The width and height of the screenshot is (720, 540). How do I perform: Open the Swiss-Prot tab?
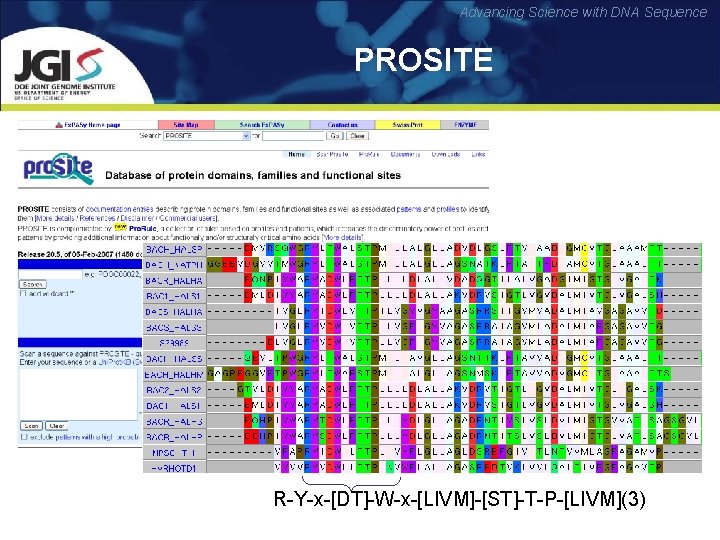407,124
